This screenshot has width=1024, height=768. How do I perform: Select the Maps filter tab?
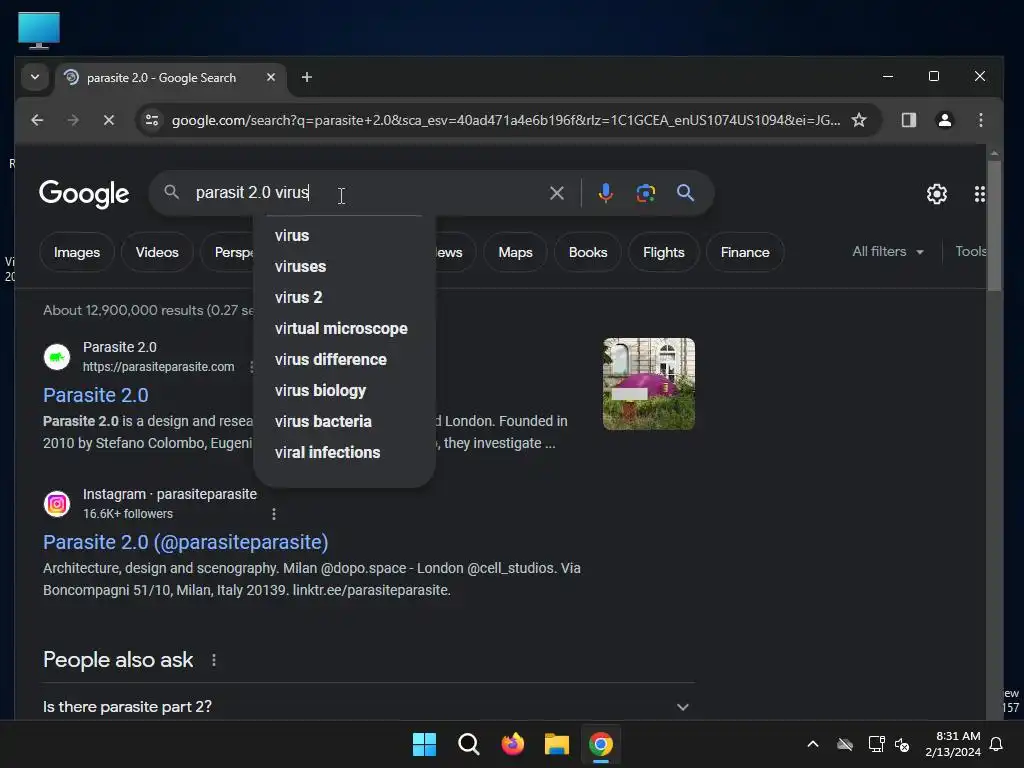515,252
